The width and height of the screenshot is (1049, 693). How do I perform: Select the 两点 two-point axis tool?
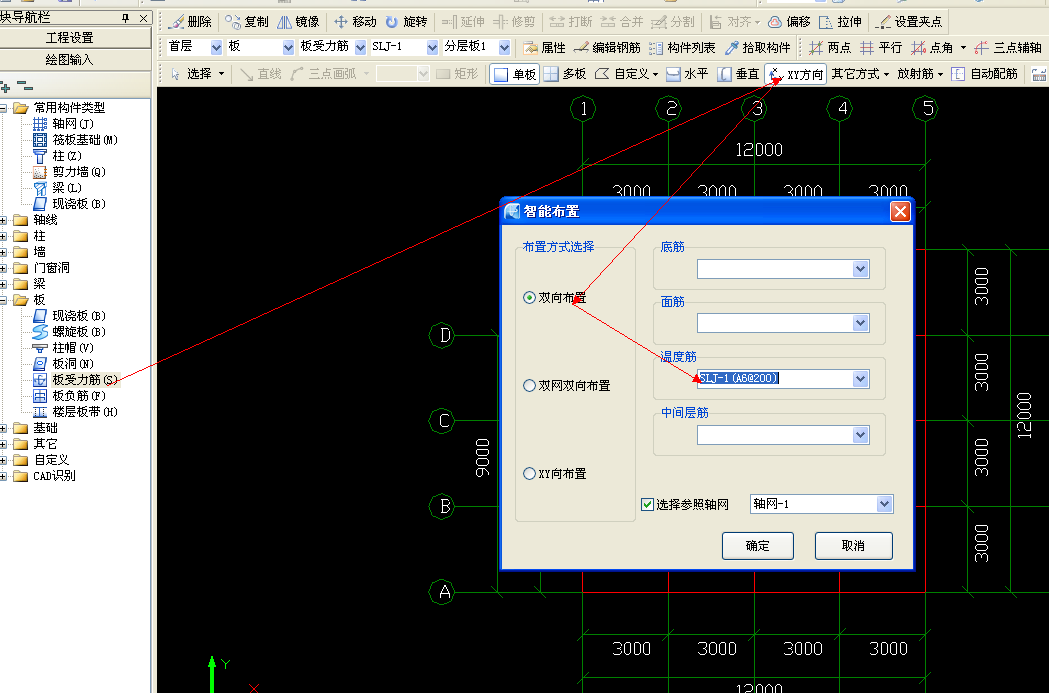(x=830, y=47)
